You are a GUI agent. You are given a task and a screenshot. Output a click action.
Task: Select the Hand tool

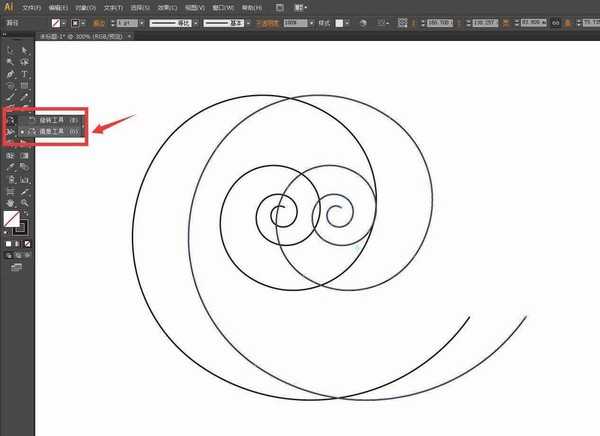coord(10,203)
